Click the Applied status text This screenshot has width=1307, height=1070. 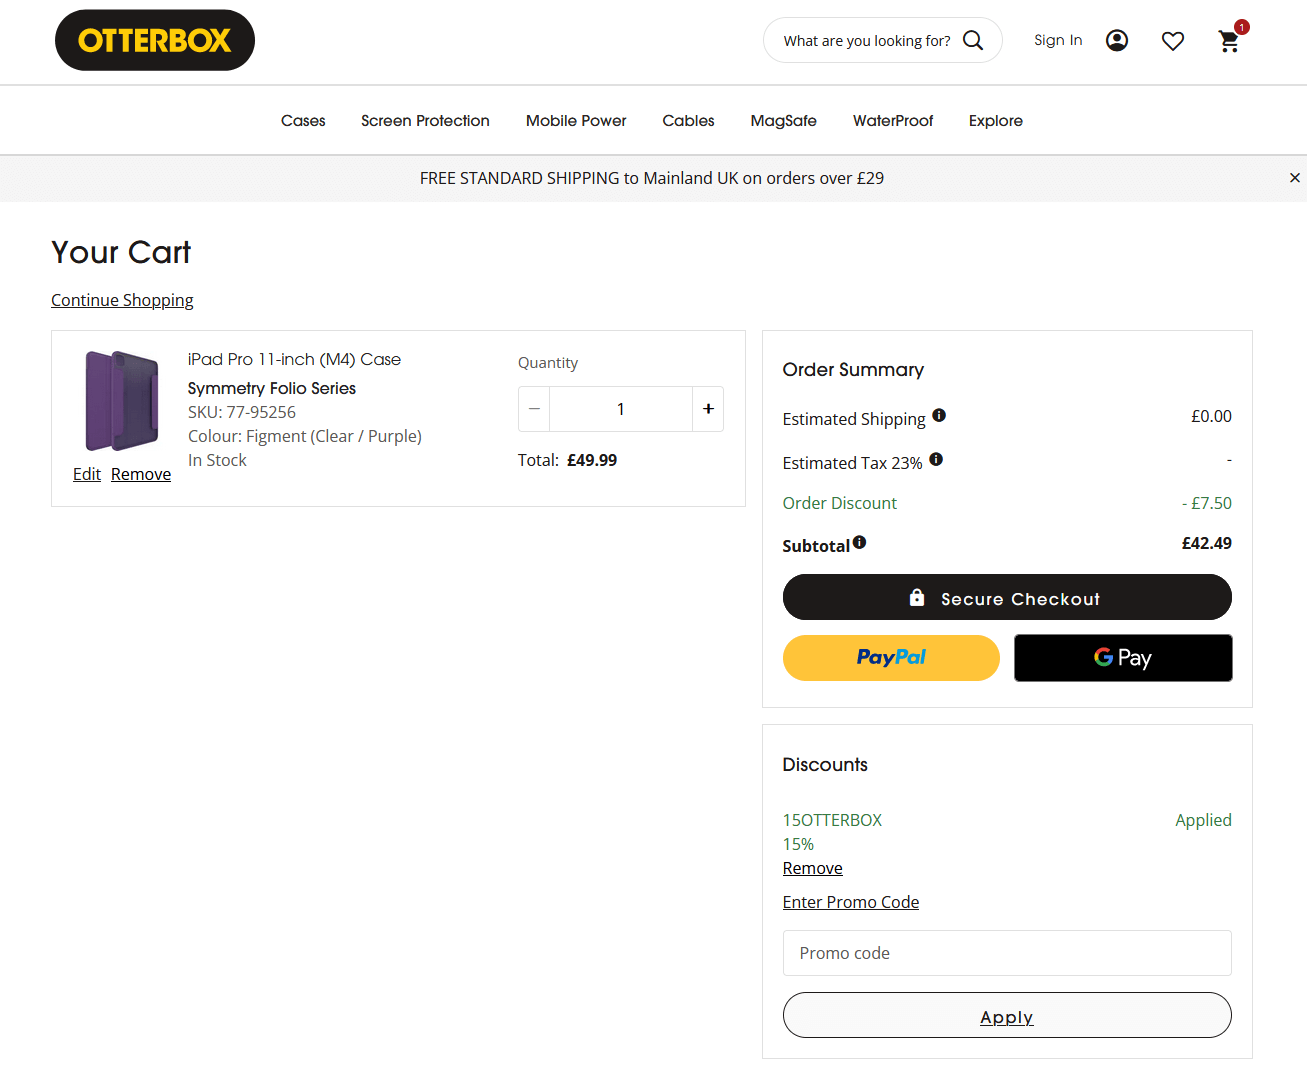[1203, 820]
